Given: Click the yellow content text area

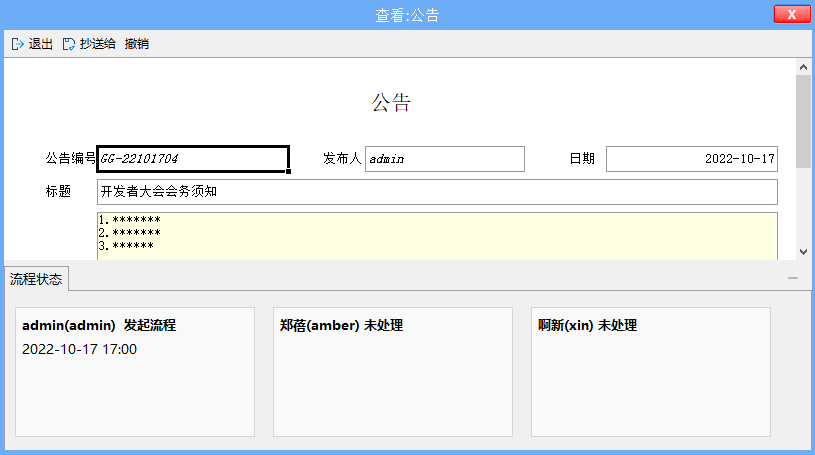Looking at the screenshot, I should pyautogui.click(x=437, y=236).
